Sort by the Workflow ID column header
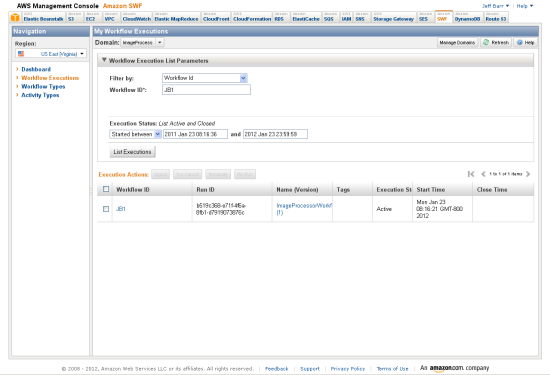550x375 pixels. (x=152, y=189)
